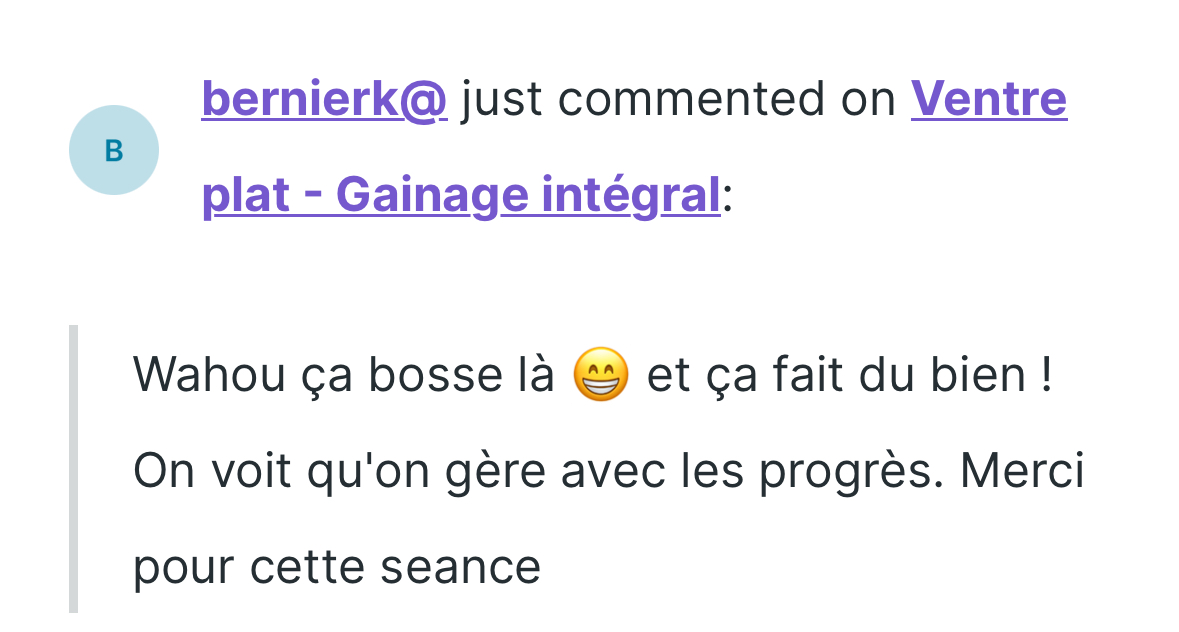This screenshot has width=1179, height=632.
Task: Open the bernierk@ profile link
Action: click(324, 99)
